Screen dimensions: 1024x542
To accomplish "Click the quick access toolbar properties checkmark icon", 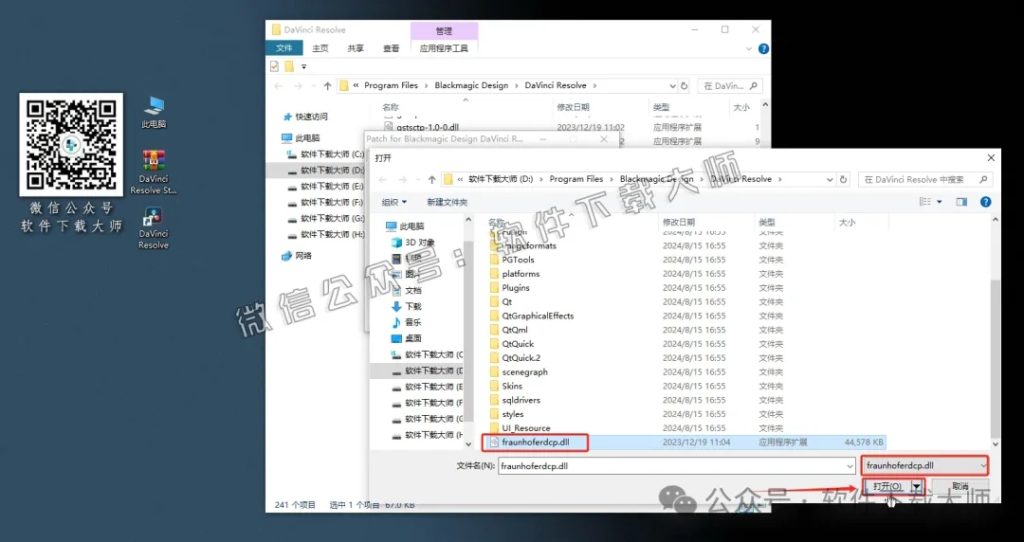I will point(274,66).
